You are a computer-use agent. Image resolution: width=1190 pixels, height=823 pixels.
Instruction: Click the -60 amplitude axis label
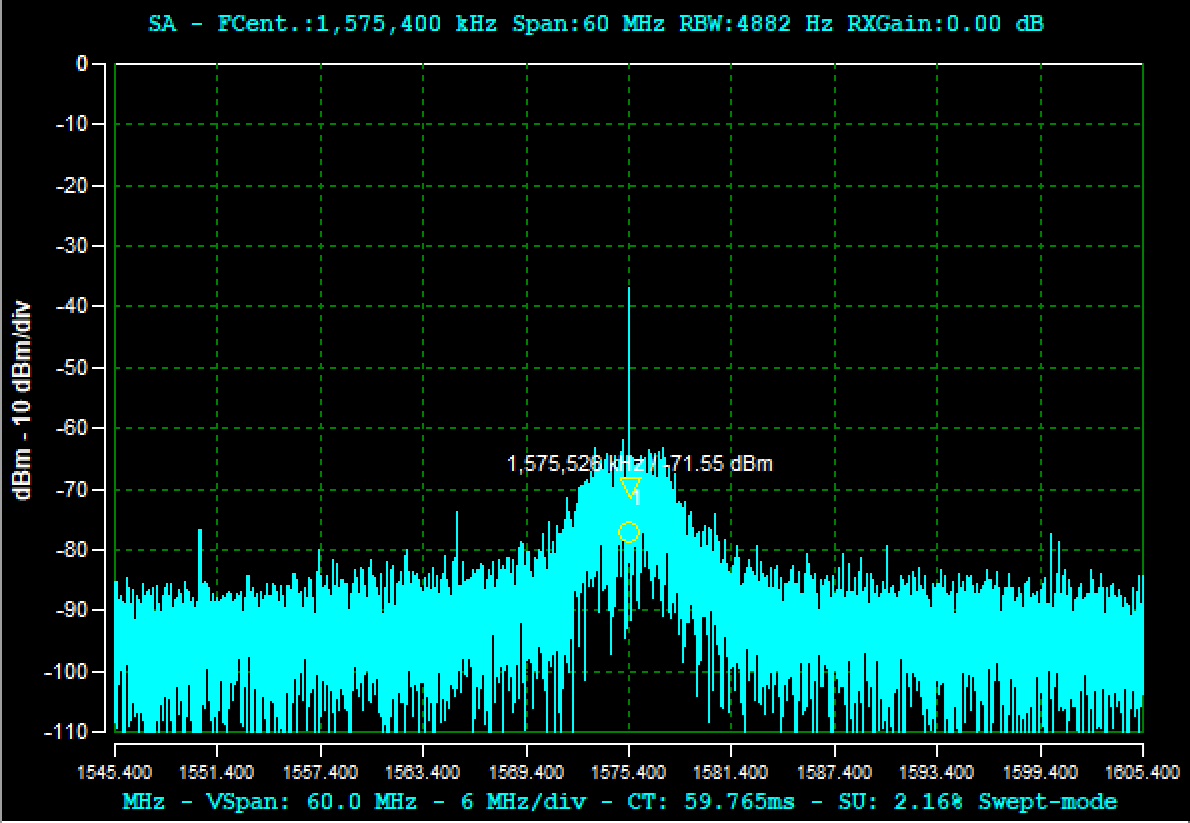tap(72, 428)
